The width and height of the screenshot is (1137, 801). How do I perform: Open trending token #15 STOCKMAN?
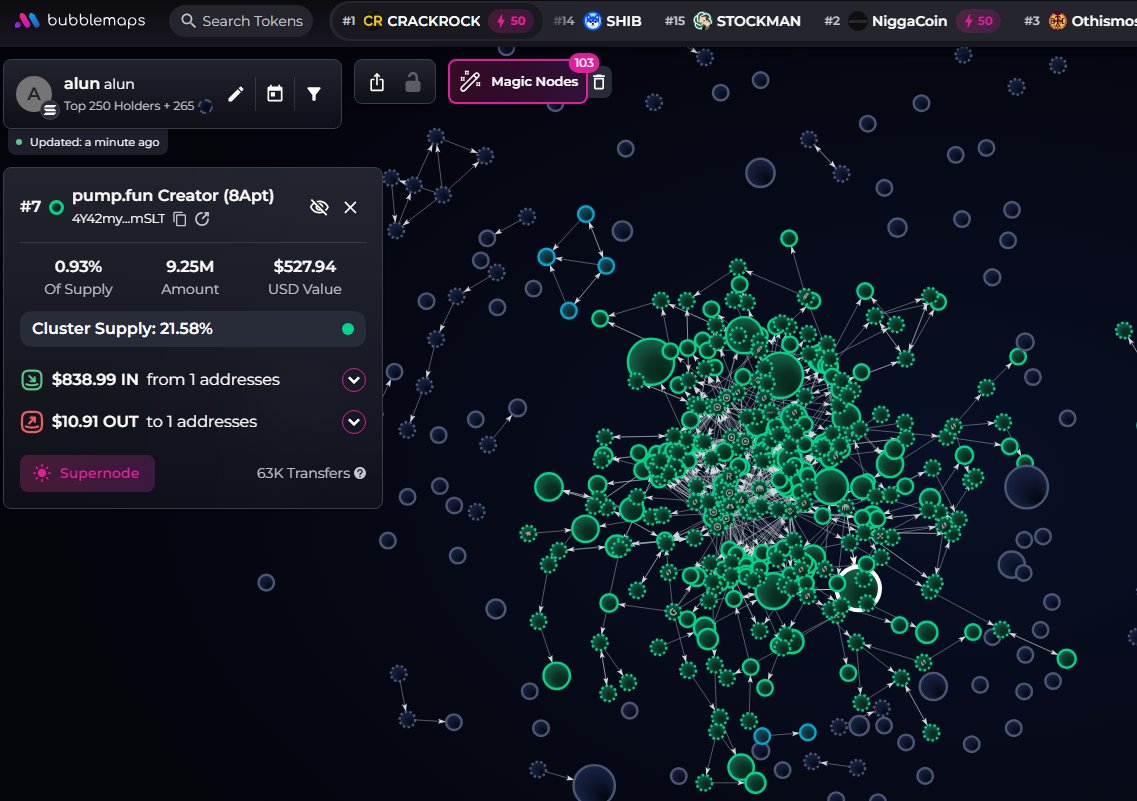click(x=732, y=21)
